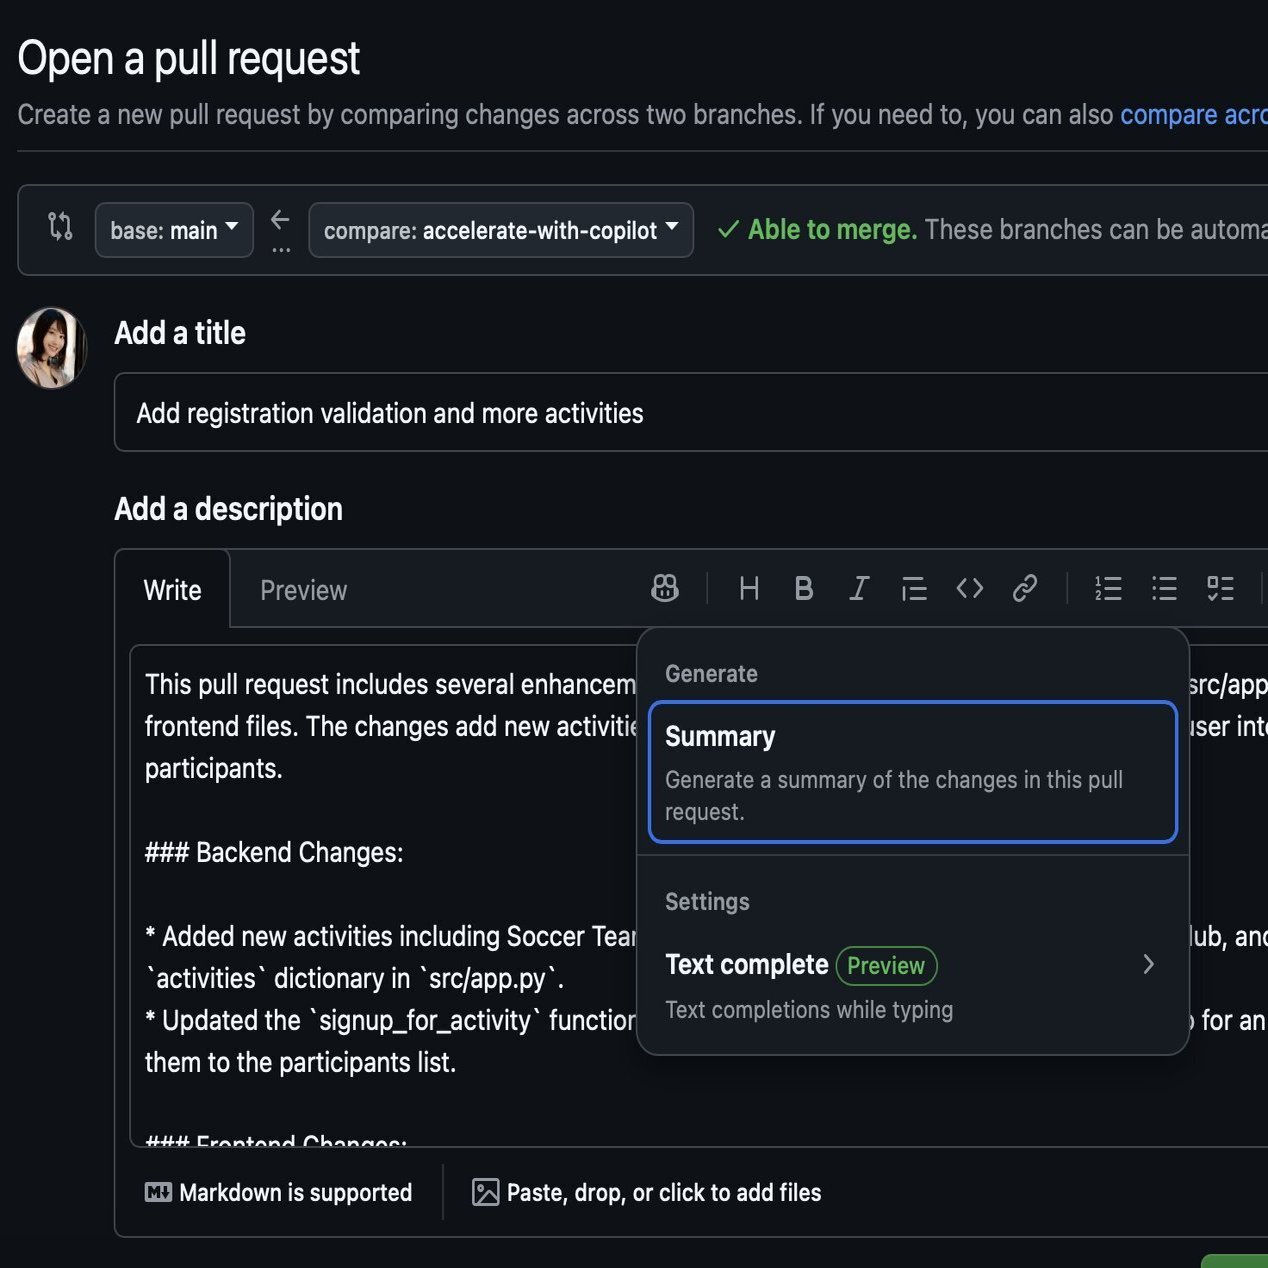The image size is (1268, 1268).
Task: Click the Copilot icon in the editor toolbar
Action: point(665,589)
